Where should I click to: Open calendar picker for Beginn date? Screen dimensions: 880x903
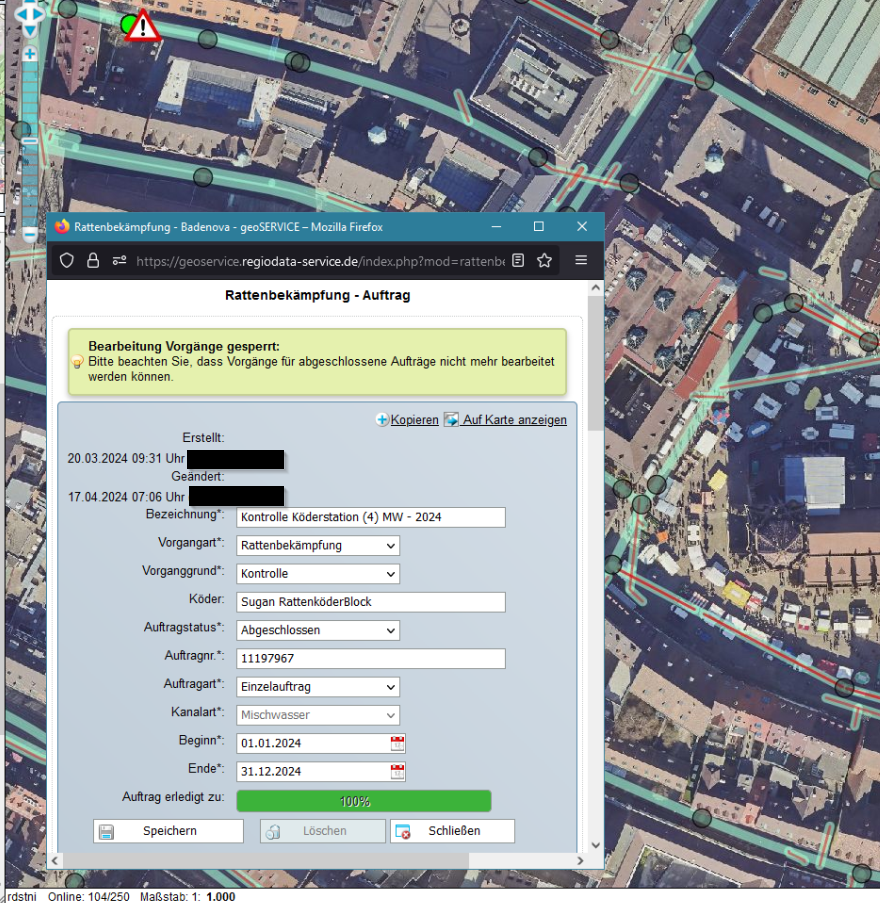point(397,743)
